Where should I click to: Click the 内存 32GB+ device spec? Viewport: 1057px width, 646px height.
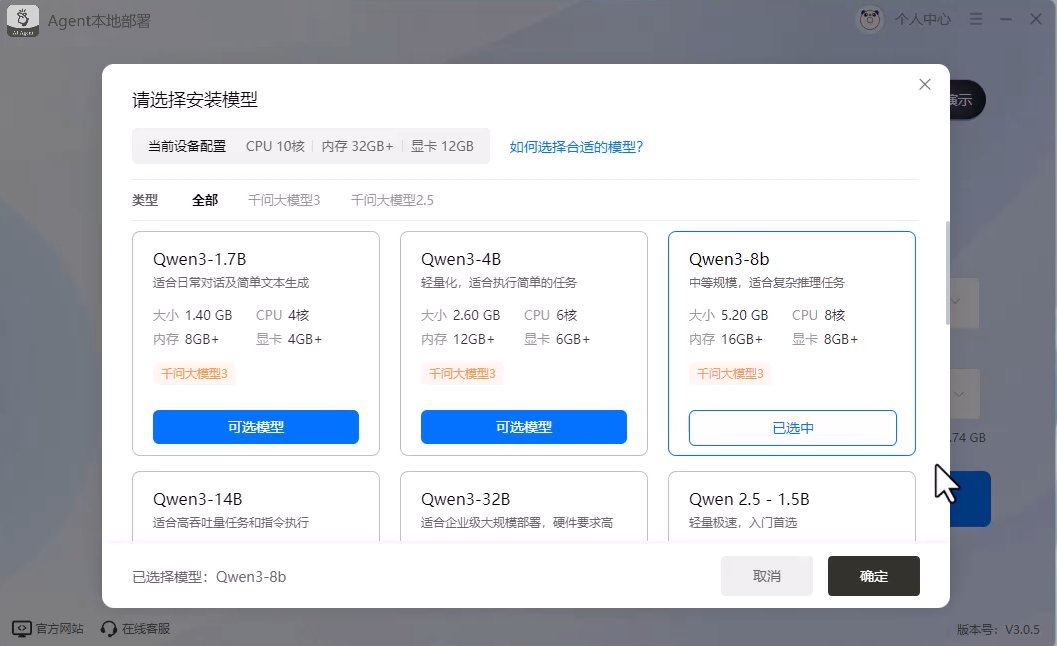coord(357,146)
